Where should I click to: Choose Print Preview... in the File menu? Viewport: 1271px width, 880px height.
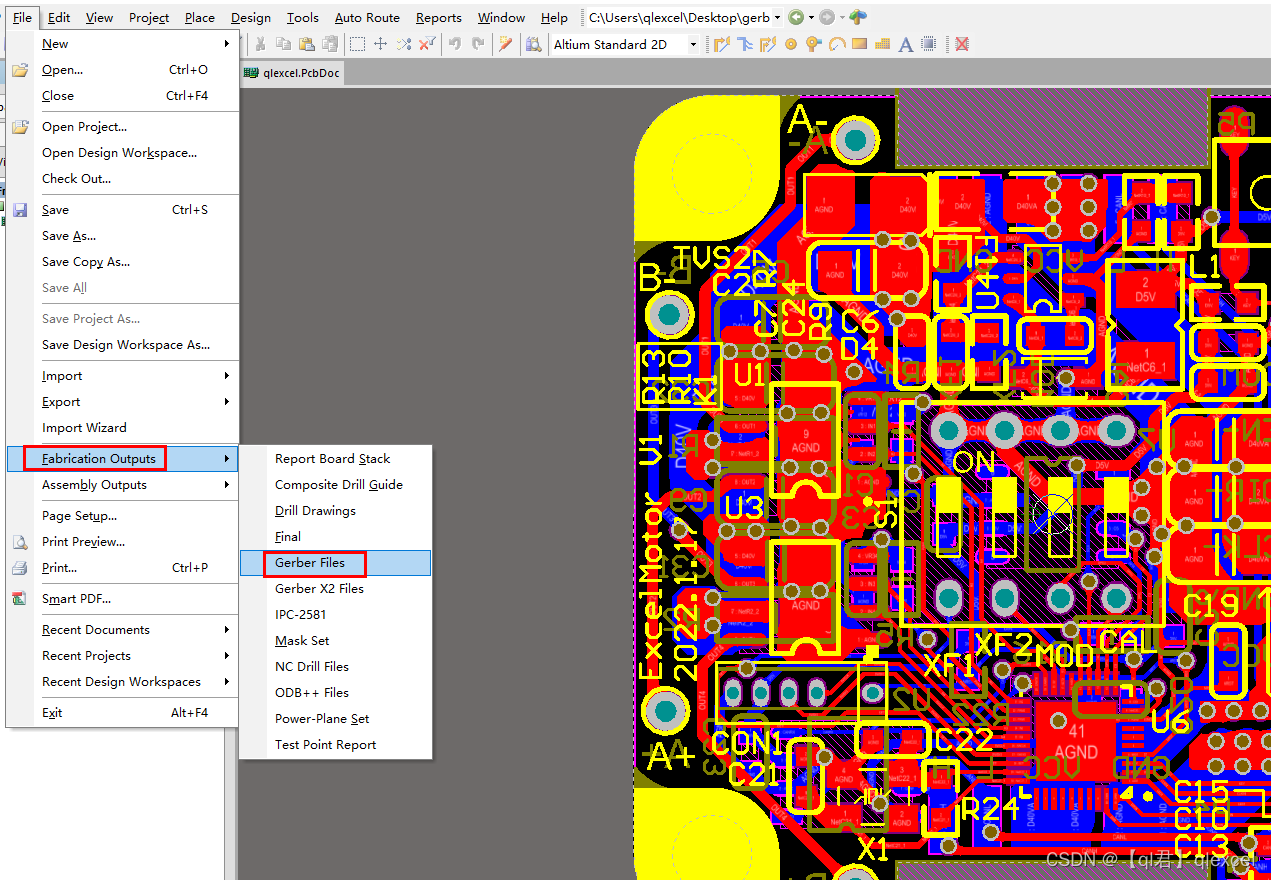tap(123, 542)
